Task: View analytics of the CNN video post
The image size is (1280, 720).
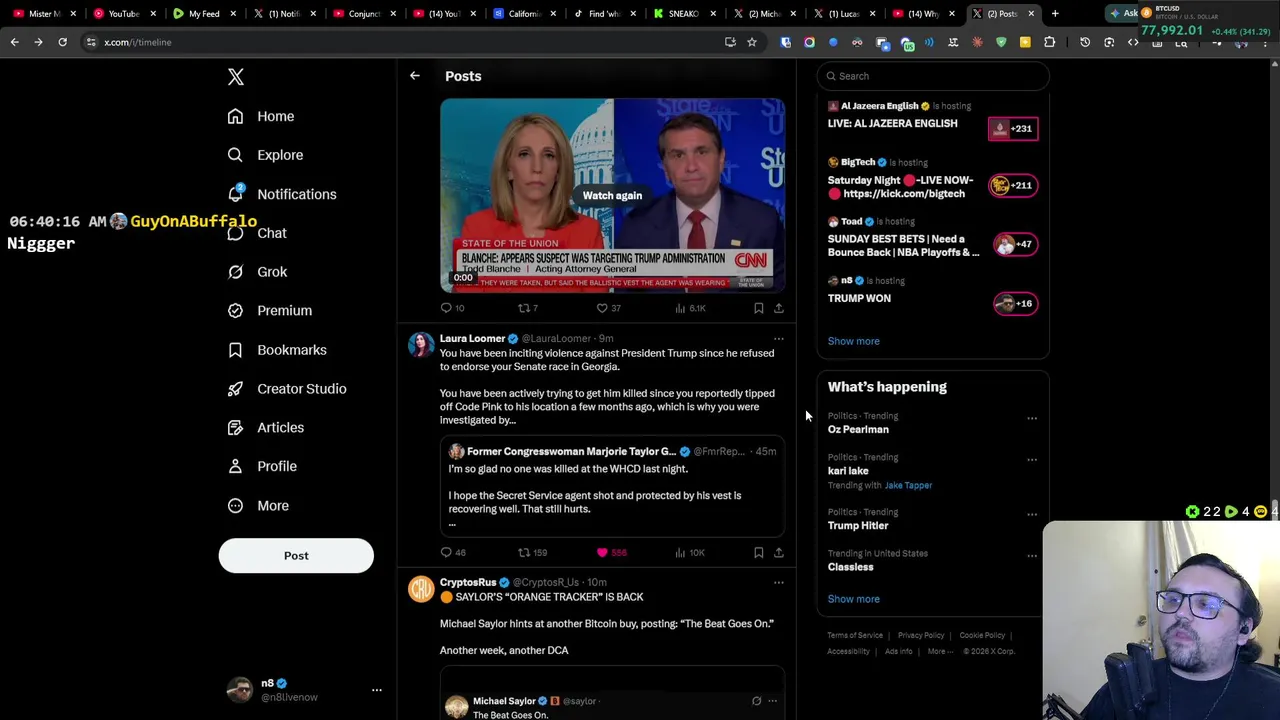Action: coord(690,308)
